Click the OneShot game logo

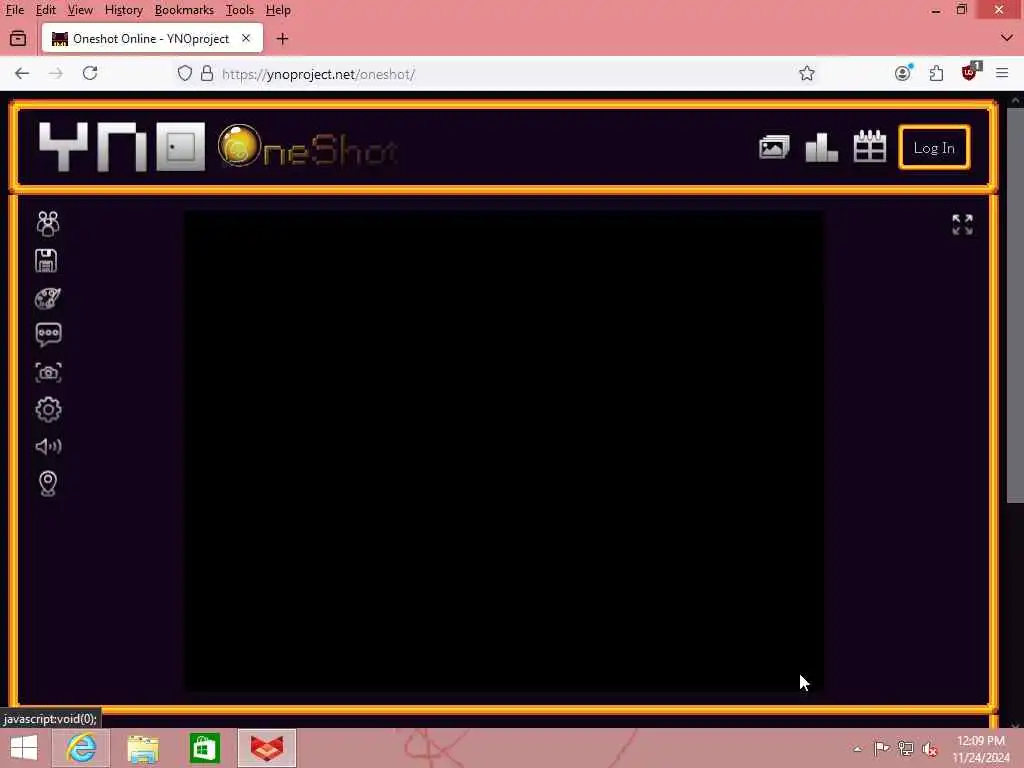[x=307, y=147]
